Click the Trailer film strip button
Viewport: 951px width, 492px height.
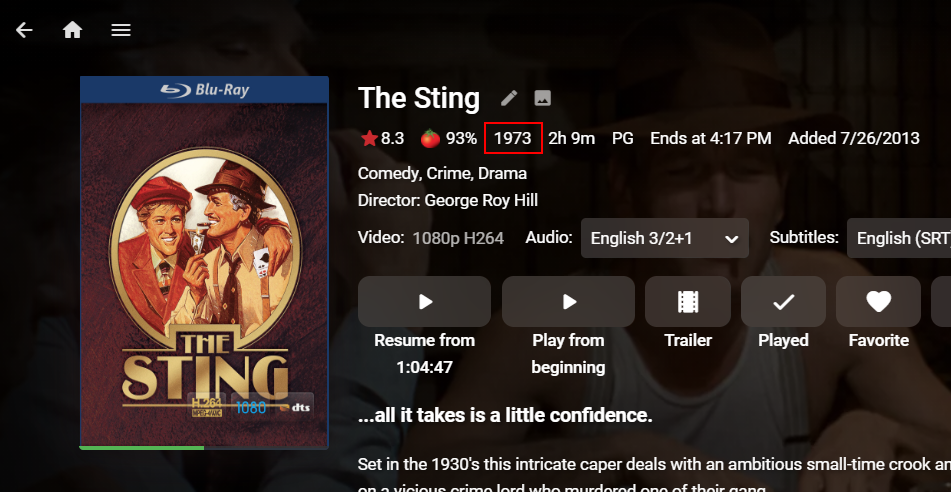[x=688, y=301]
